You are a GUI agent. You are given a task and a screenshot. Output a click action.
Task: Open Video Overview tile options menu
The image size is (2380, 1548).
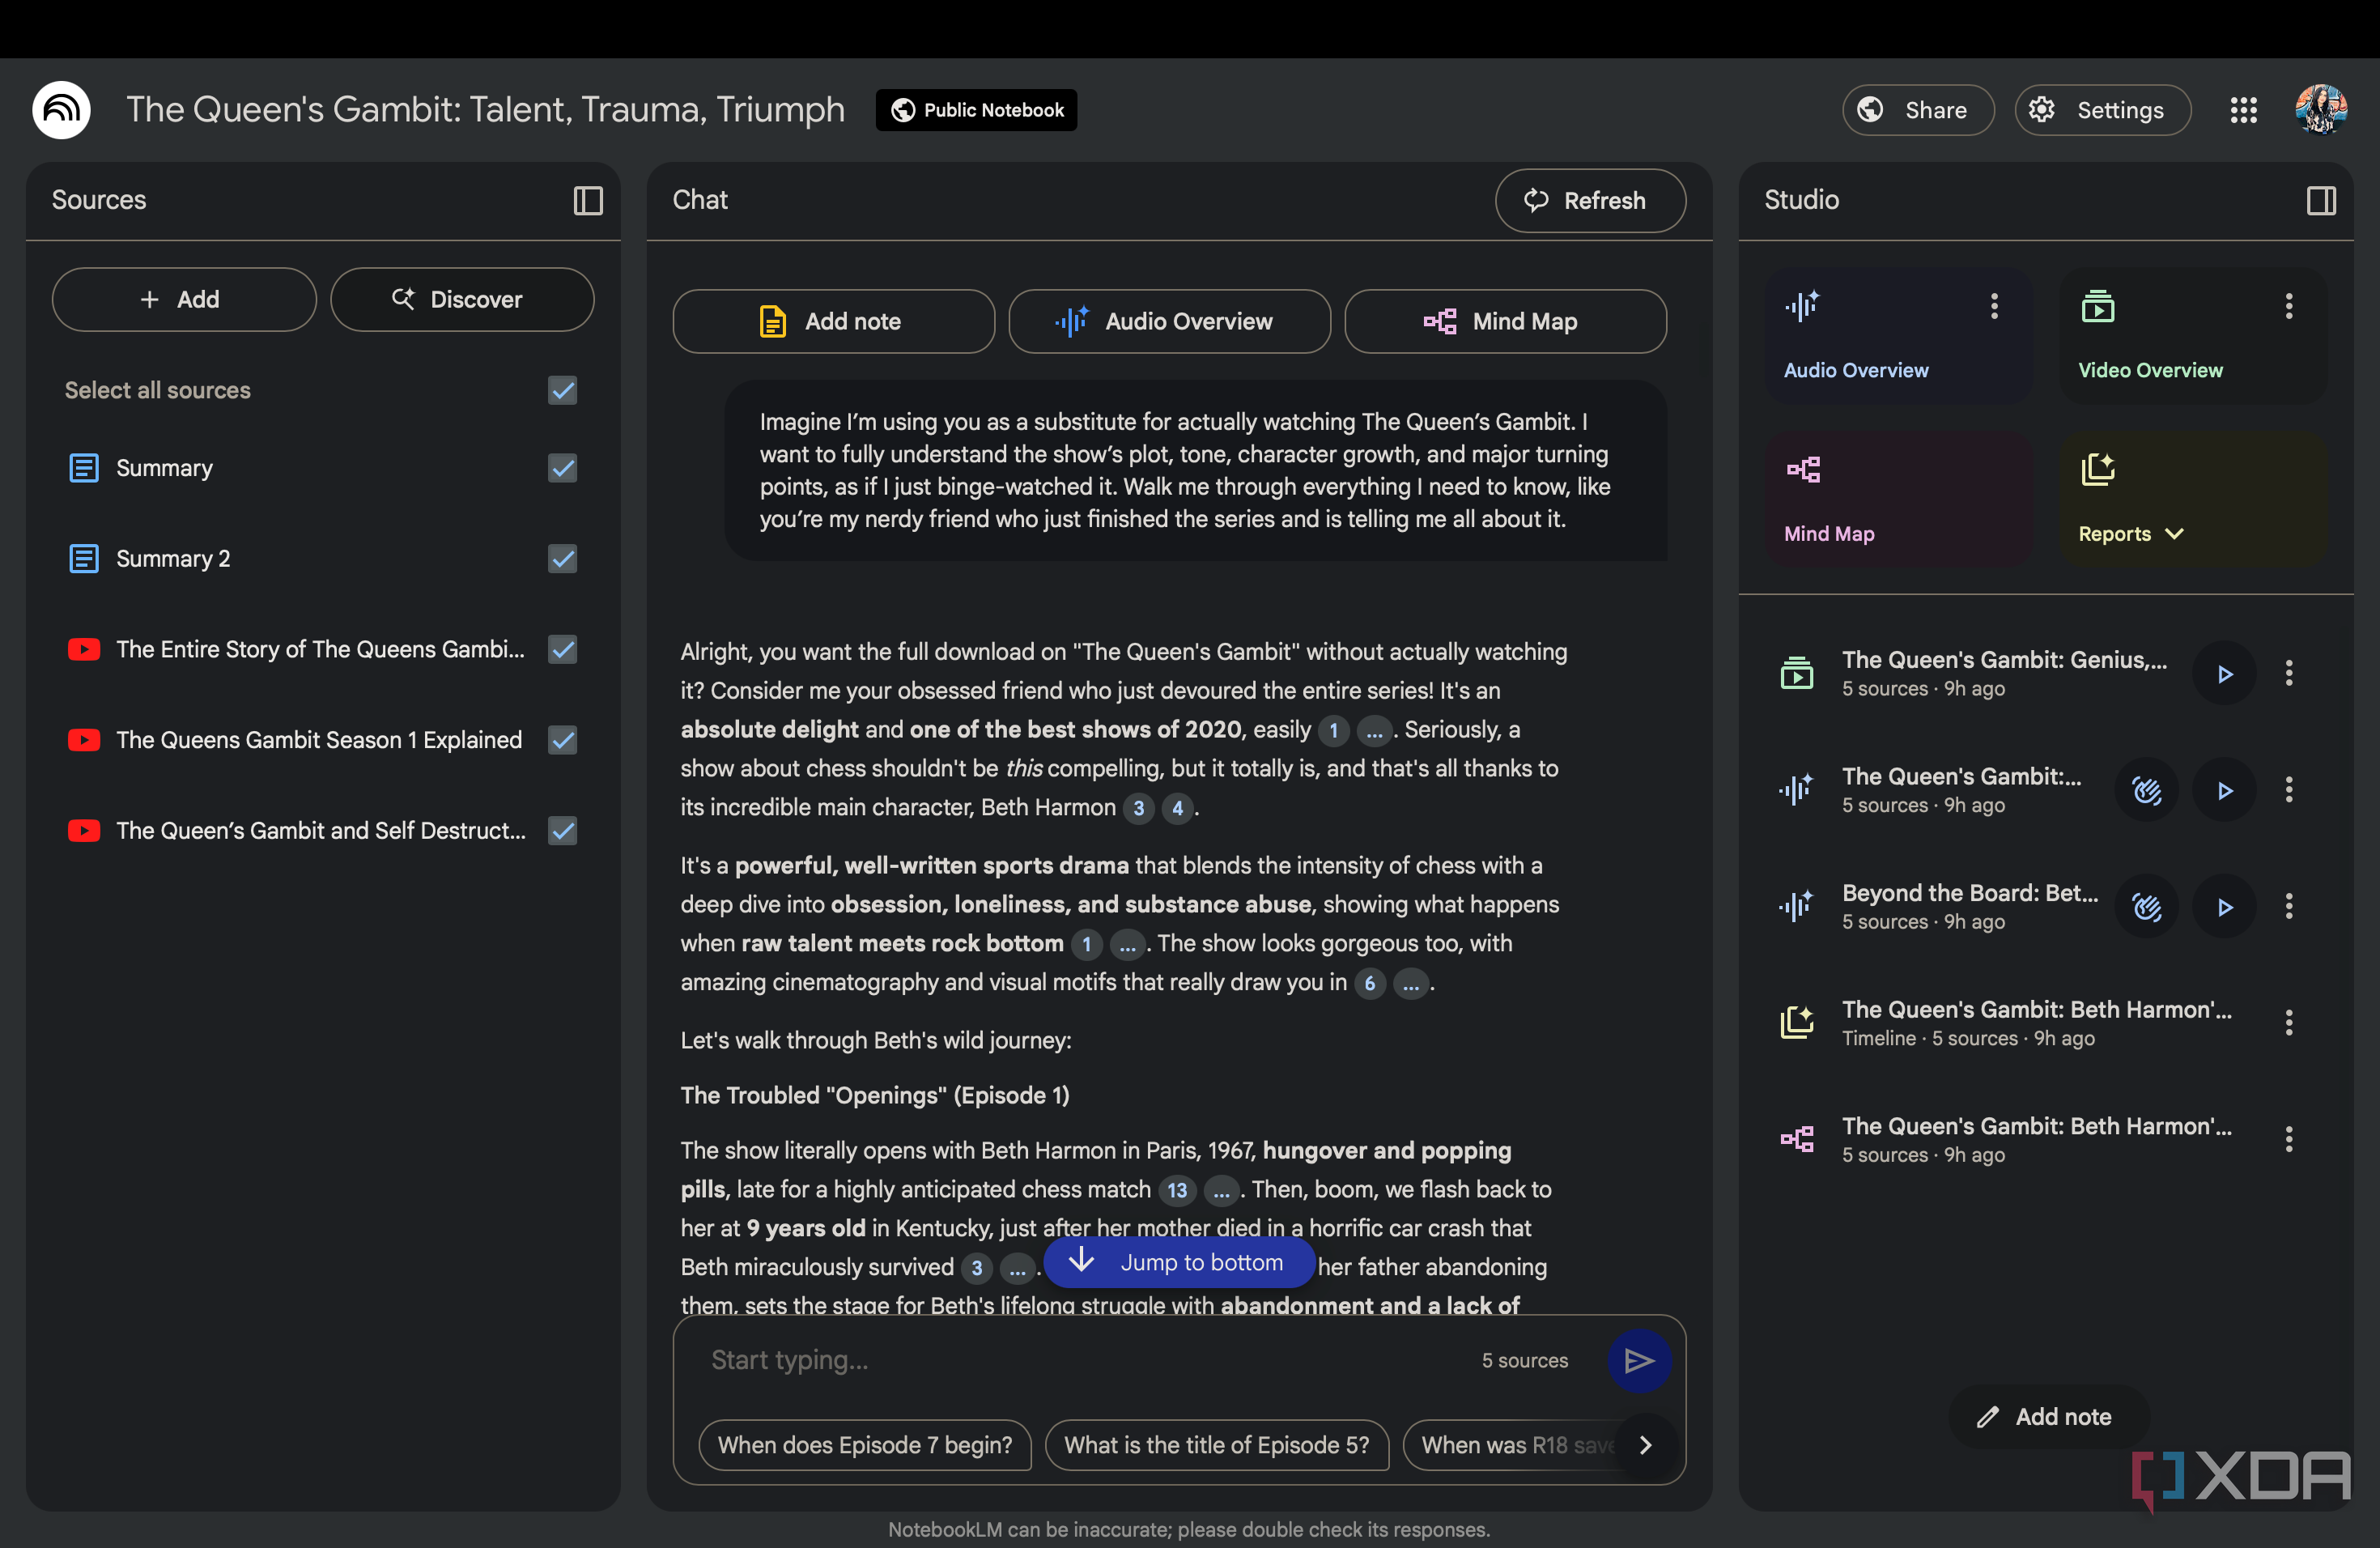pyautogui.click(x=2289, y=306)
